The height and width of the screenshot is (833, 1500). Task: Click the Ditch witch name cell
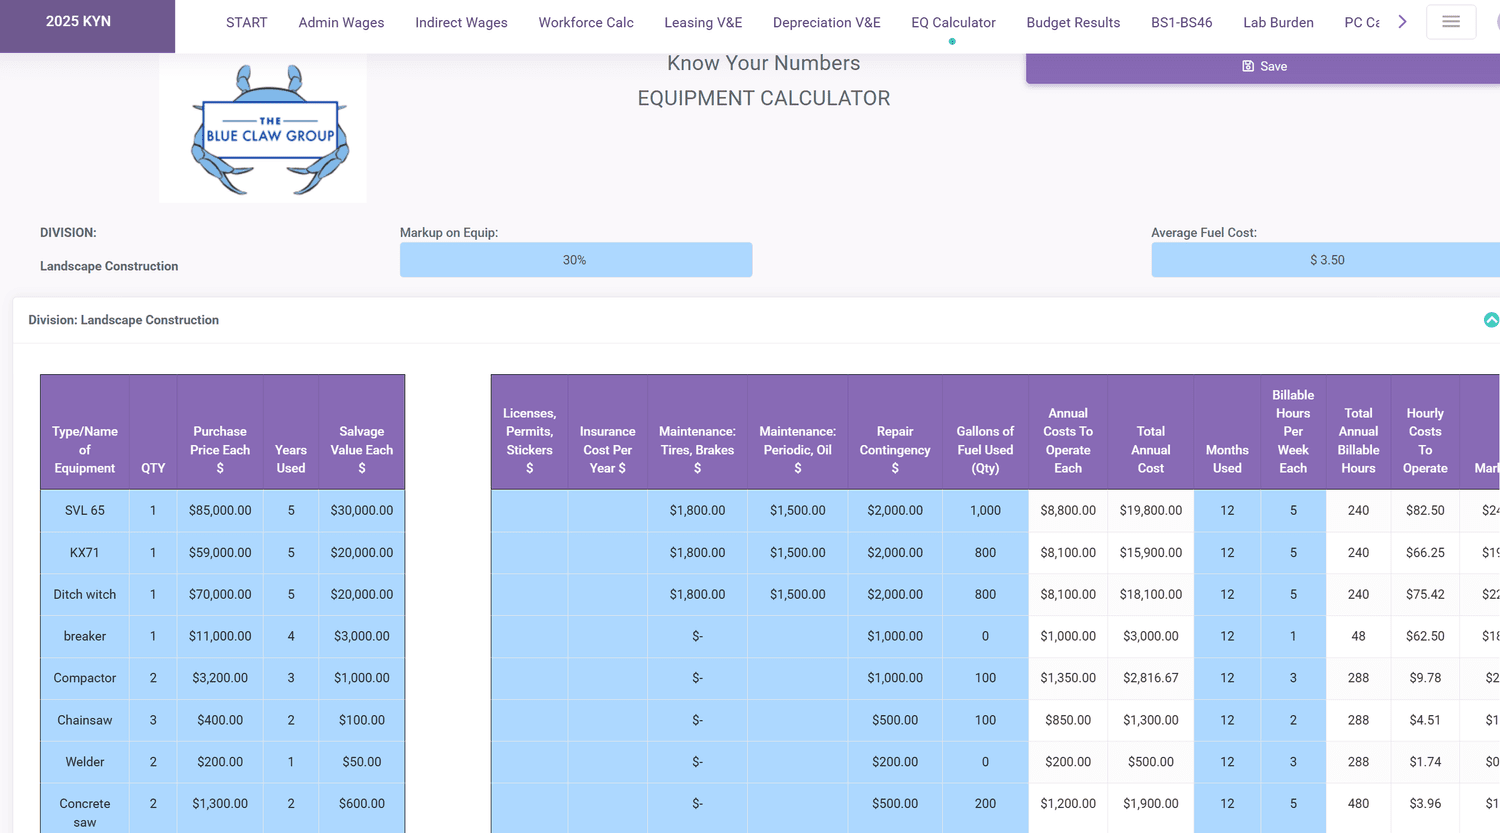[x=85, y=595]
